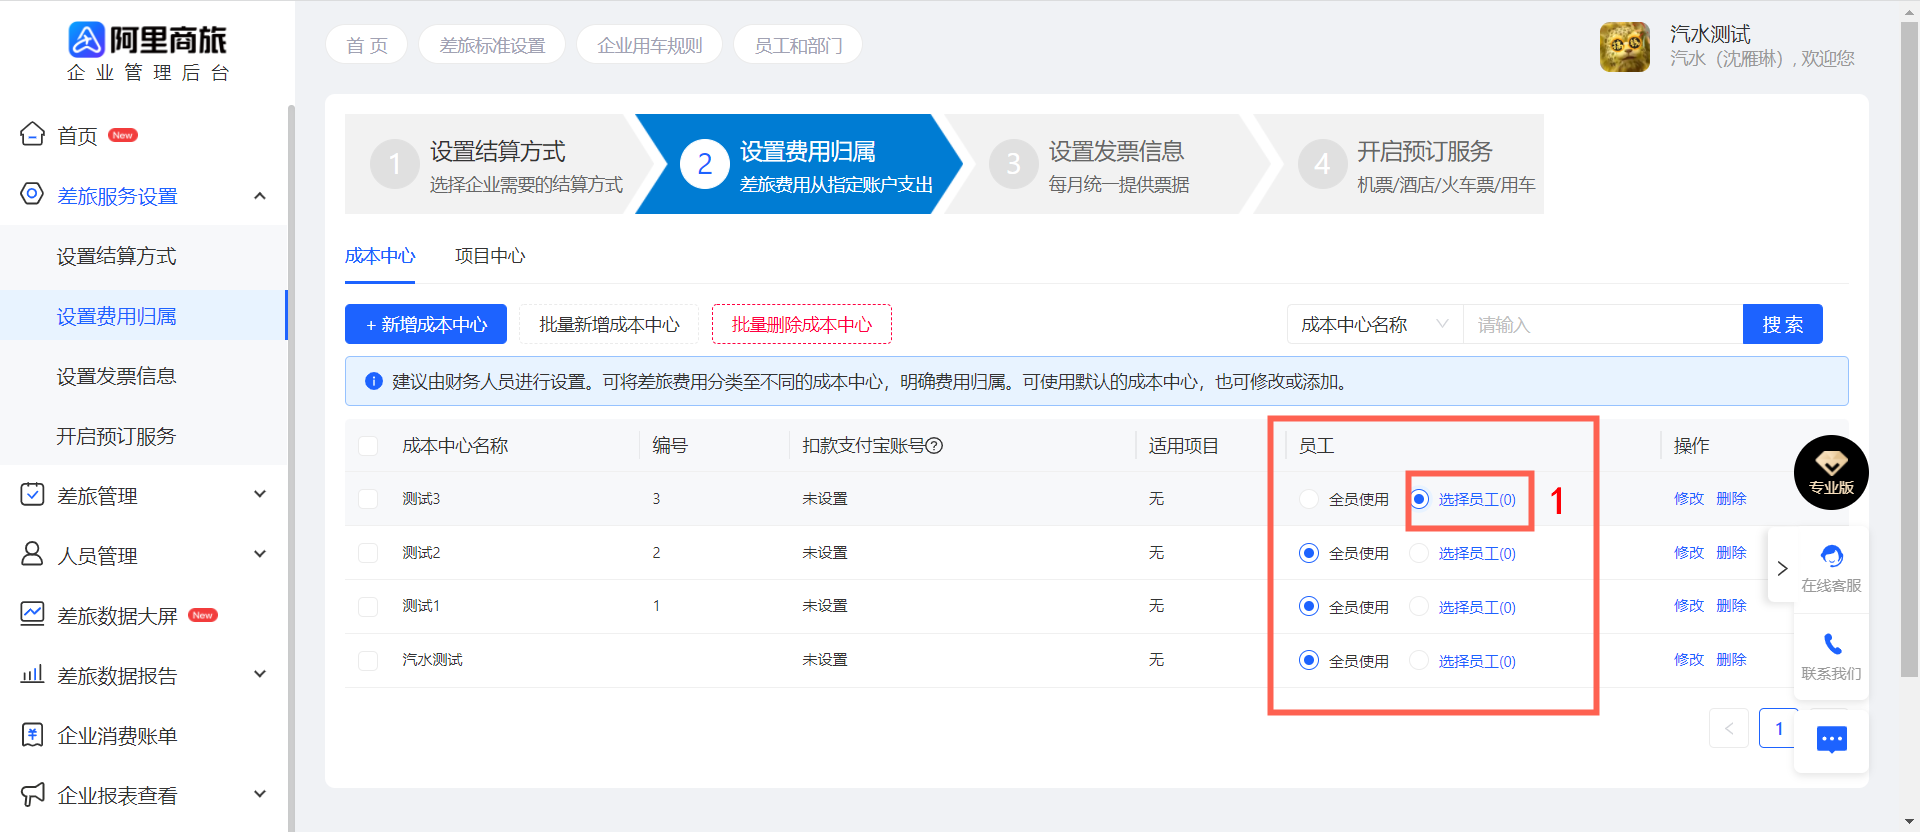Click the help icon beside 扣款支付宝账号
The image size is (1920, 832).
pos(934,446)
